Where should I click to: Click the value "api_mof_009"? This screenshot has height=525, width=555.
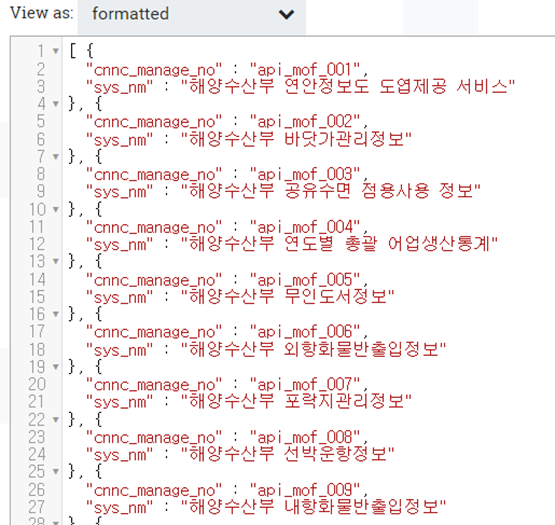(305, 491)
